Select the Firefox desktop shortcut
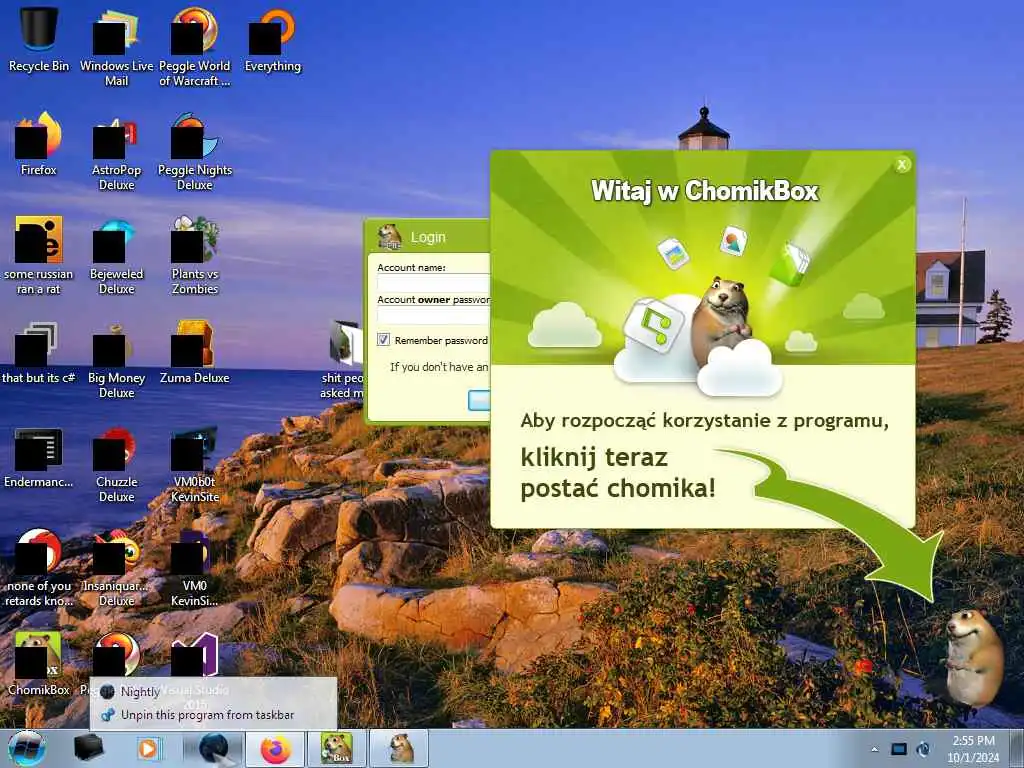 [39, 142]
